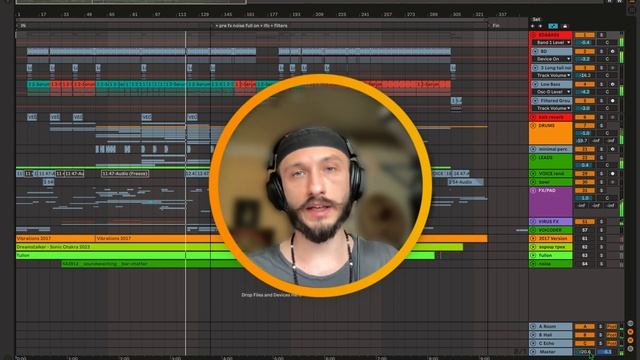The image size is (640, 360).
Task: Open the Osc O Level automation dropdown
Action: pos(551,92)
